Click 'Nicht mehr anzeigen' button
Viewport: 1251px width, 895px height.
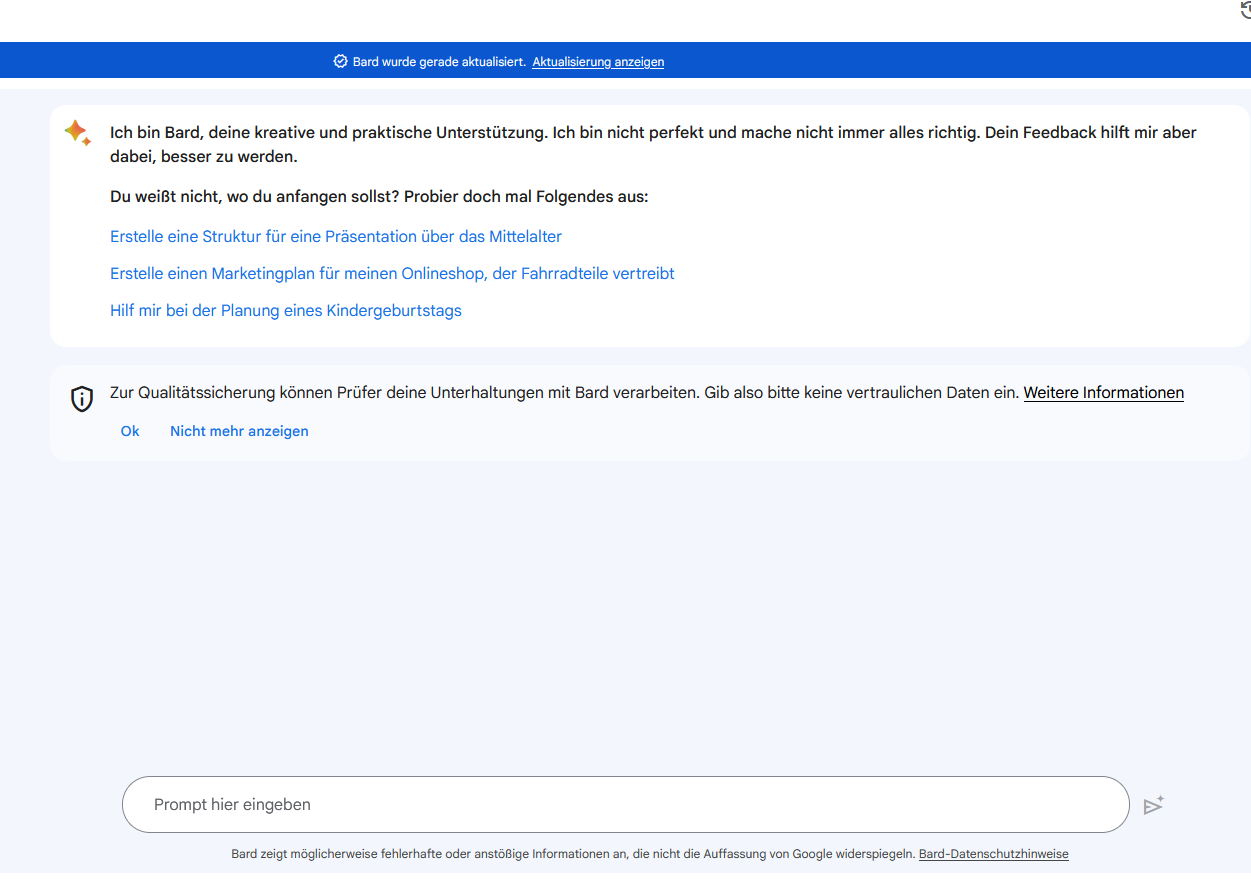[x=239, y=431]
